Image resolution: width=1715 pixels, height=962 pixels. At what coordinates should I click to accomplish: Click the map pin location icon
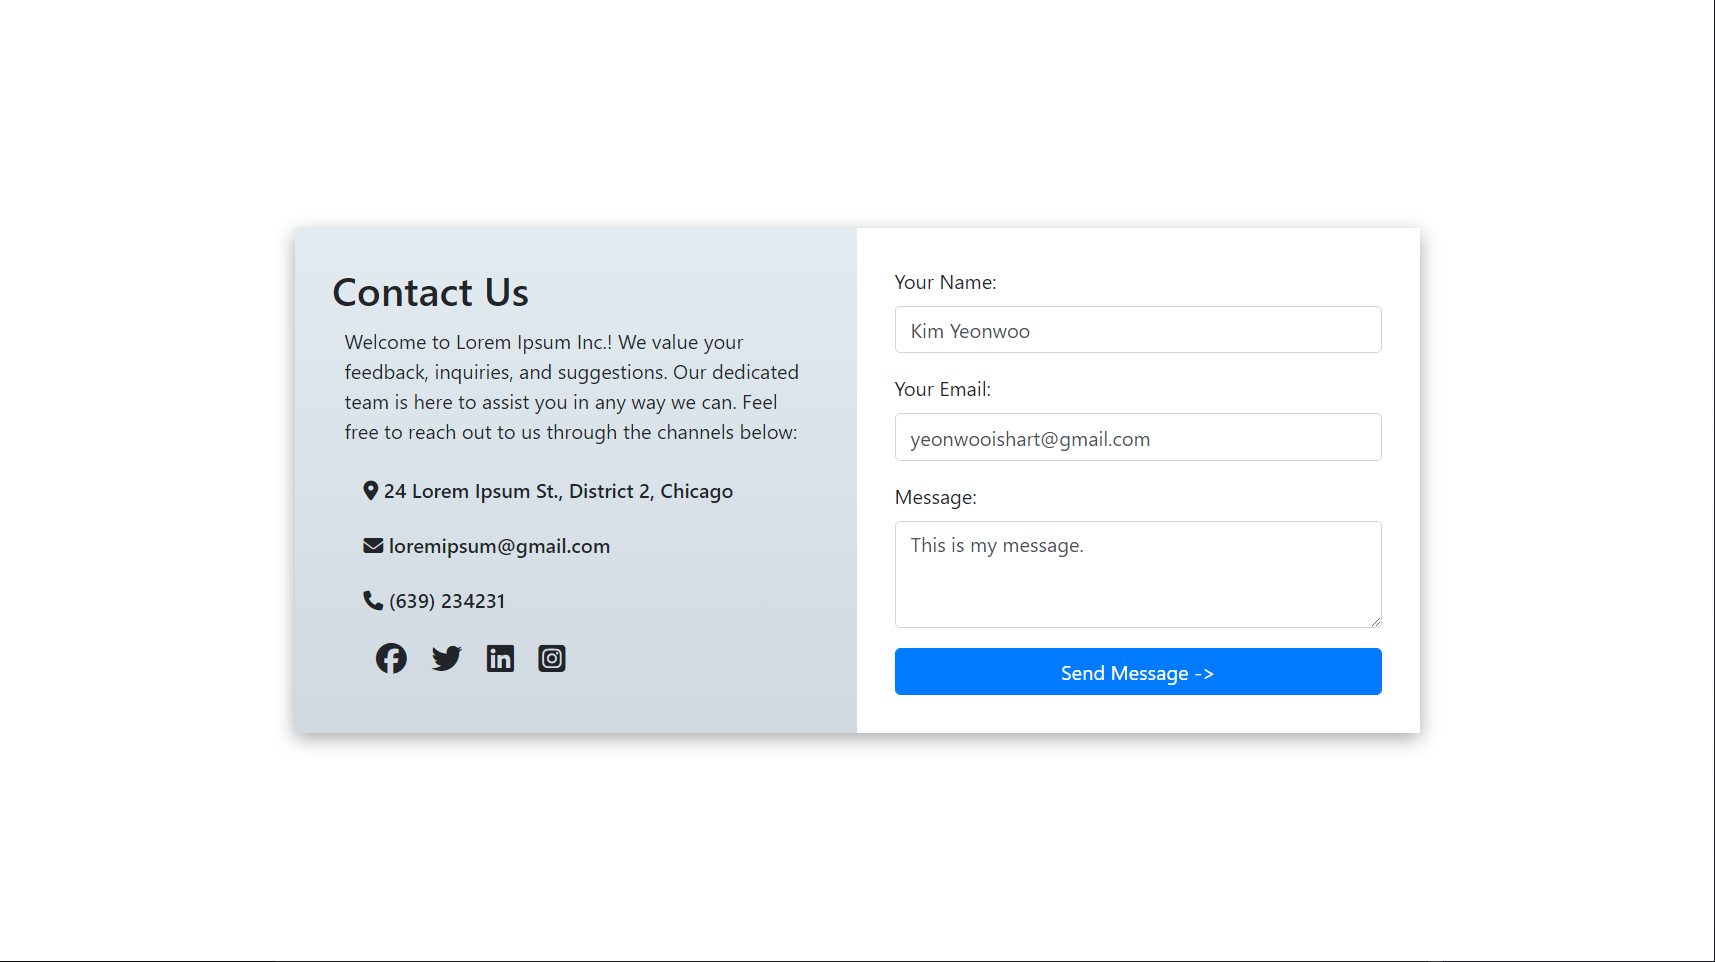370,491
